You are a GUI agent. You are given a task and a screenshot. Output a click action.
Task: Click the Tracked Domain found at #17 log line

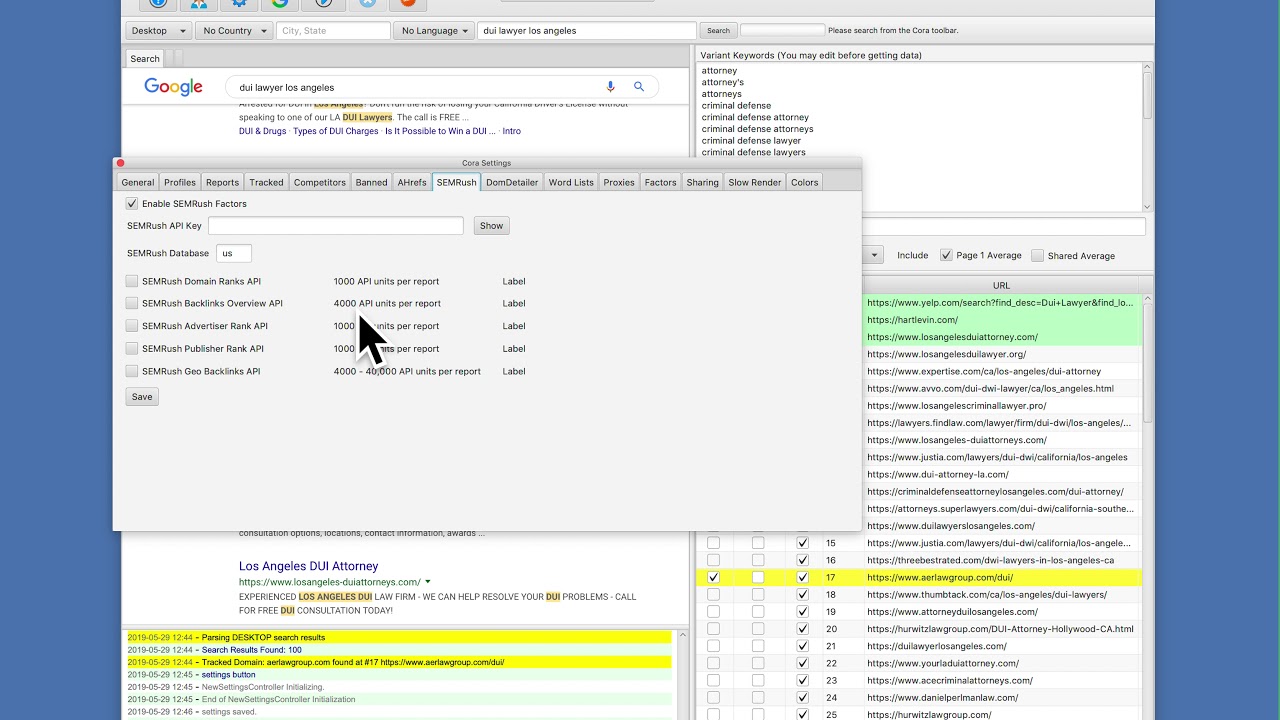click(398, 662)
